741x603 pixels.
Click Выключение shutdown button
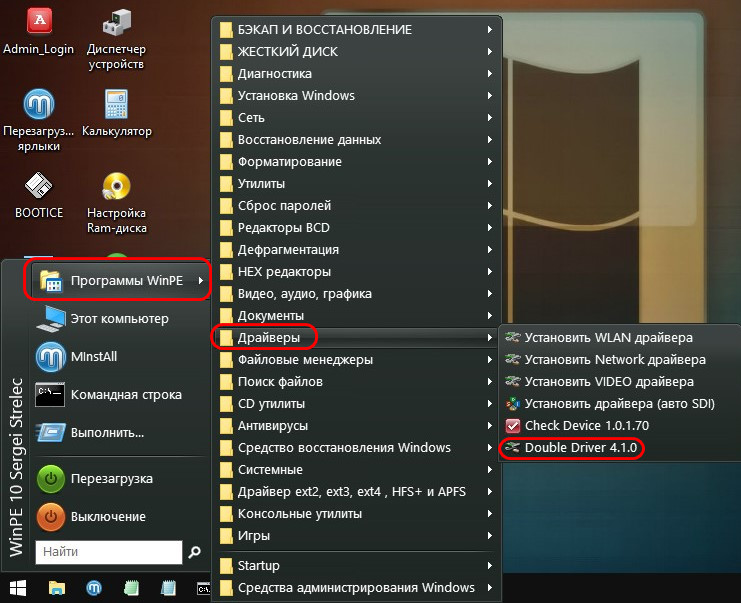[x=121, y=517]
